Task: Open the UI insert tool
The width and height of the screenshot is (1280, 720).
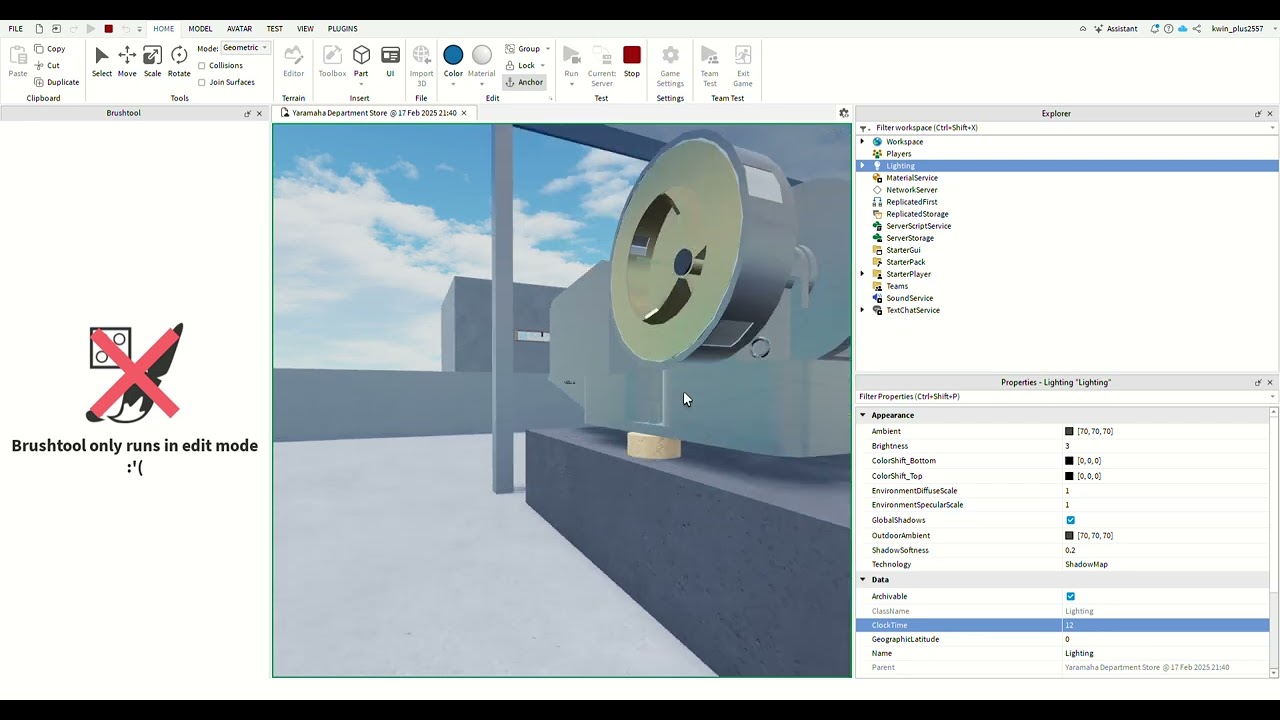Action: click(390, 62)
